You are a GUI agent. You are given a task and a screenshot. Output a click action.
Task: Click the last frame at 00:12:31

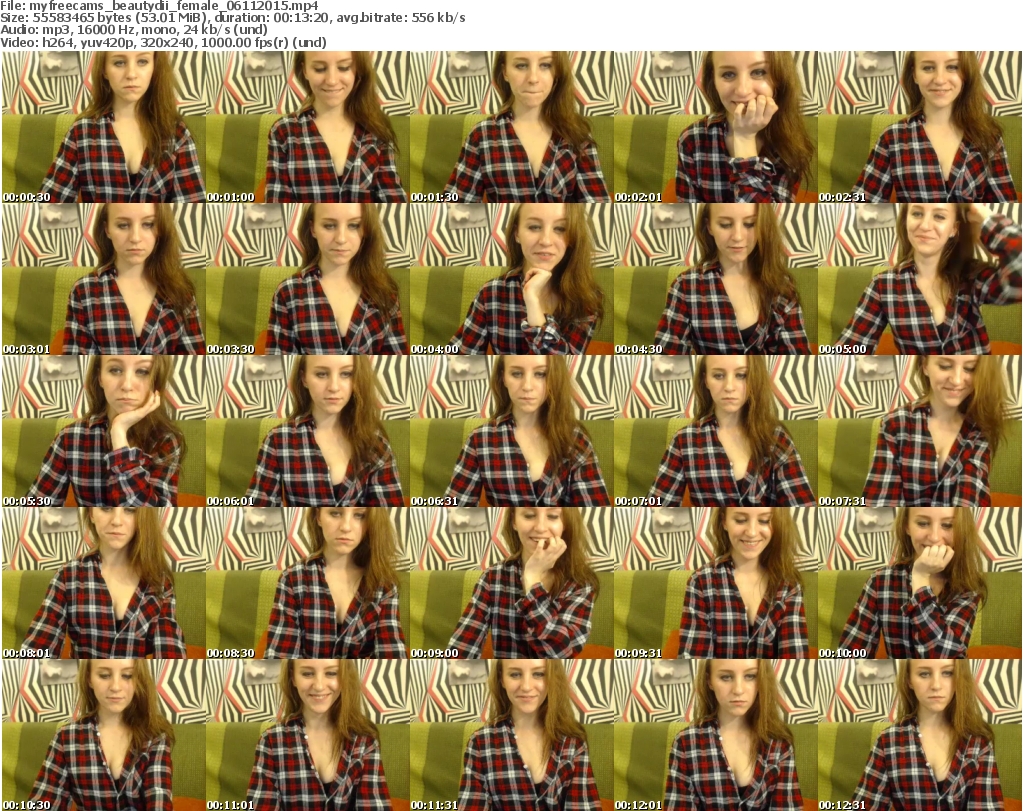919,735
